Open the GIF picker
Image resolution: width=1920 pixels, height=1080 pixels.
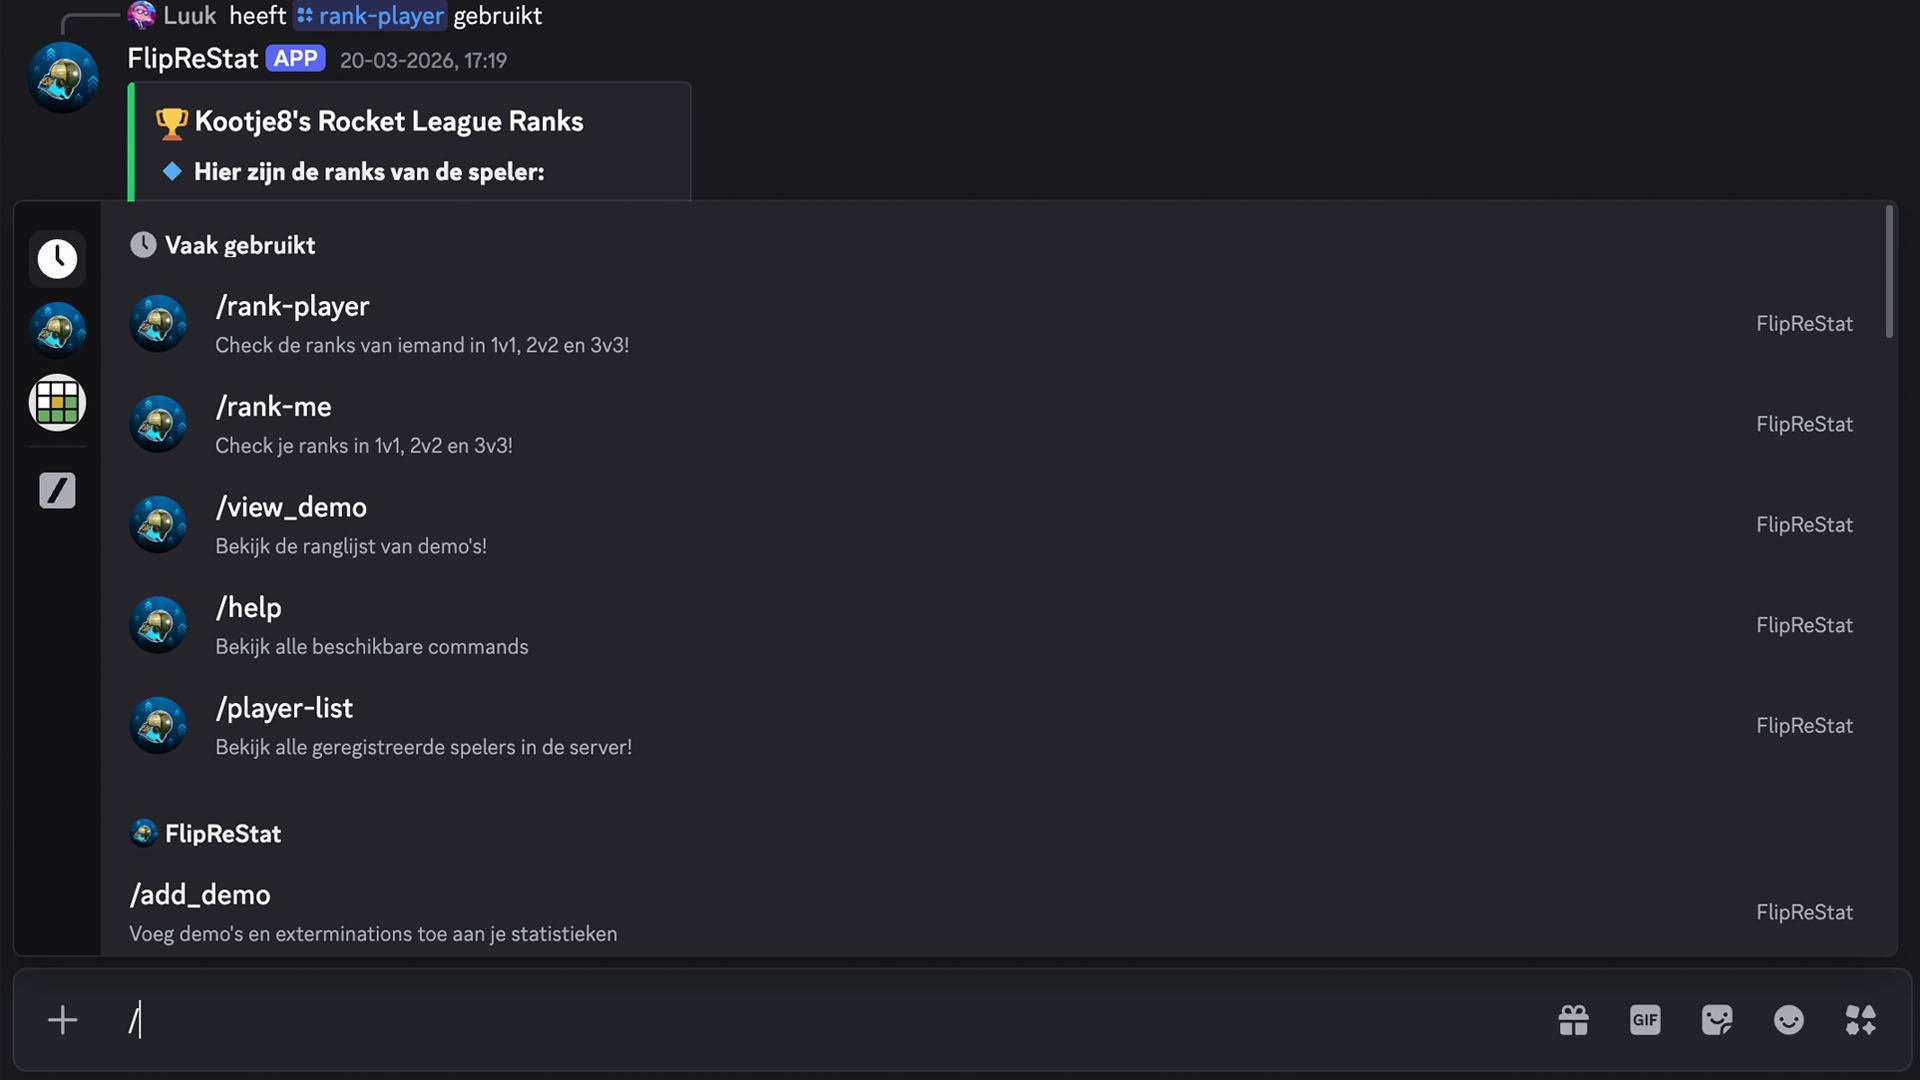pyautogui.click(x=1645, y=1020)
